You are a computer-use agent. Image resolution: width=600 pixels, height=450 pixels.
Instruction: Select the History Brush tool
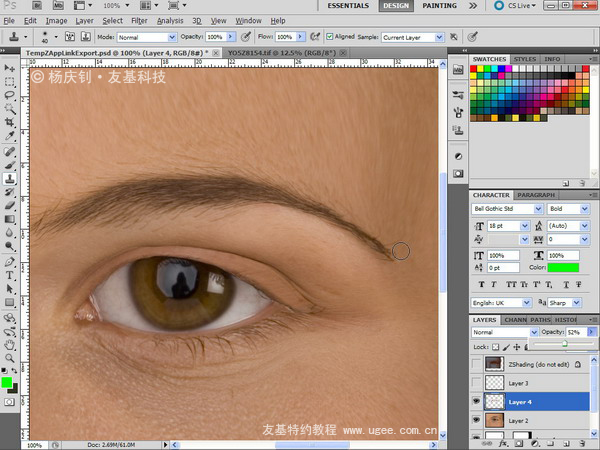point(9,192)
